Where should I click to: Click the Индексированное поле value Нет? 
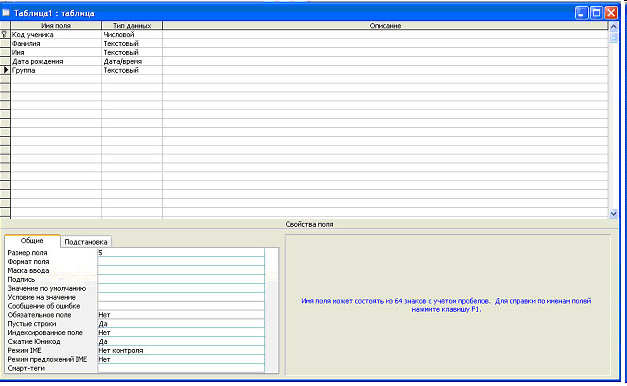[x=181, y=332]
